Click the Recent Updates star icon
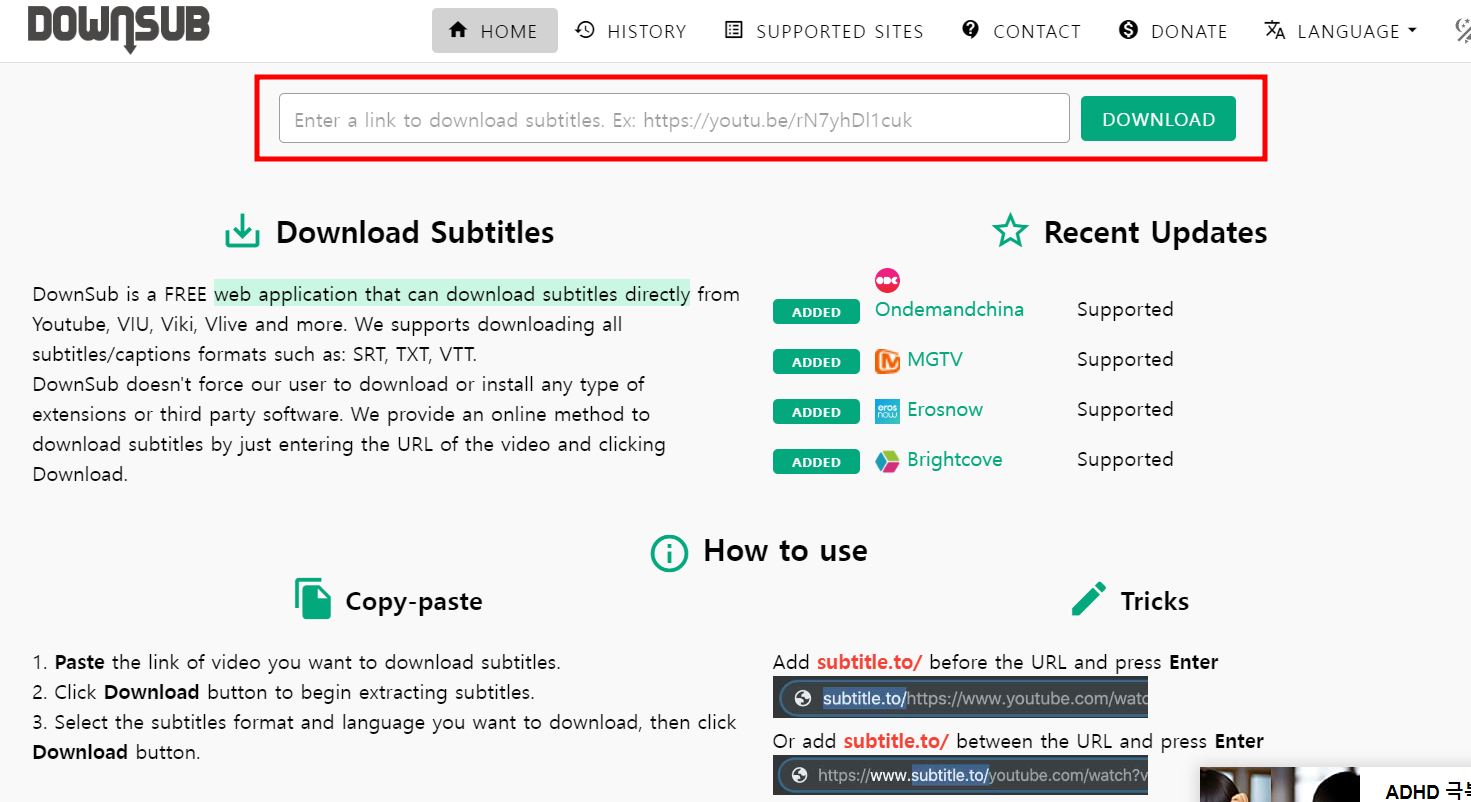The width and height of the screenshot is (1471, 802). 1010,231
